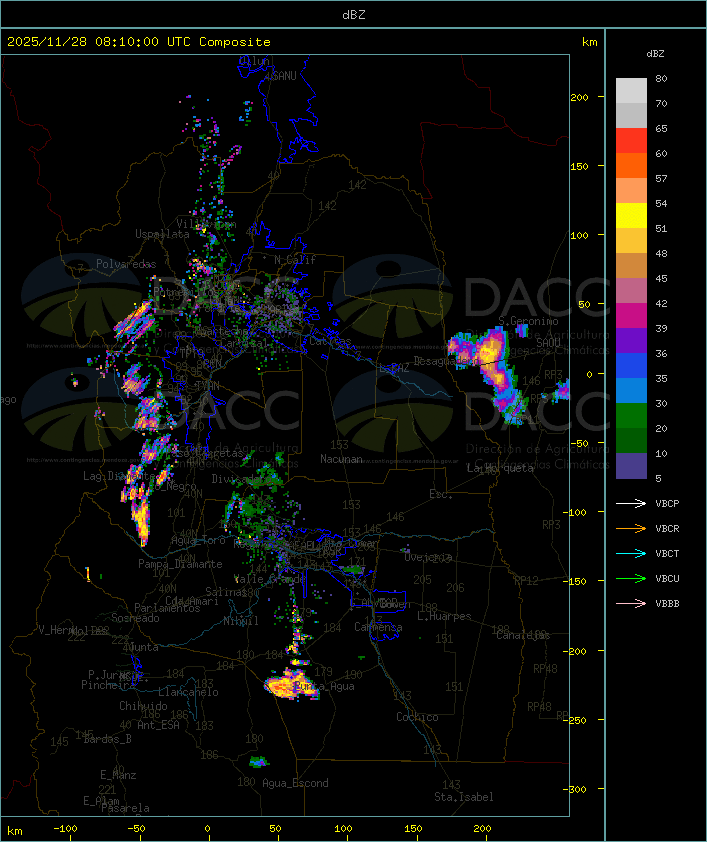Viewport: 707px width, 842px height.
Task: Click the dBZ title at the top
Action: (x=354, y=14)
